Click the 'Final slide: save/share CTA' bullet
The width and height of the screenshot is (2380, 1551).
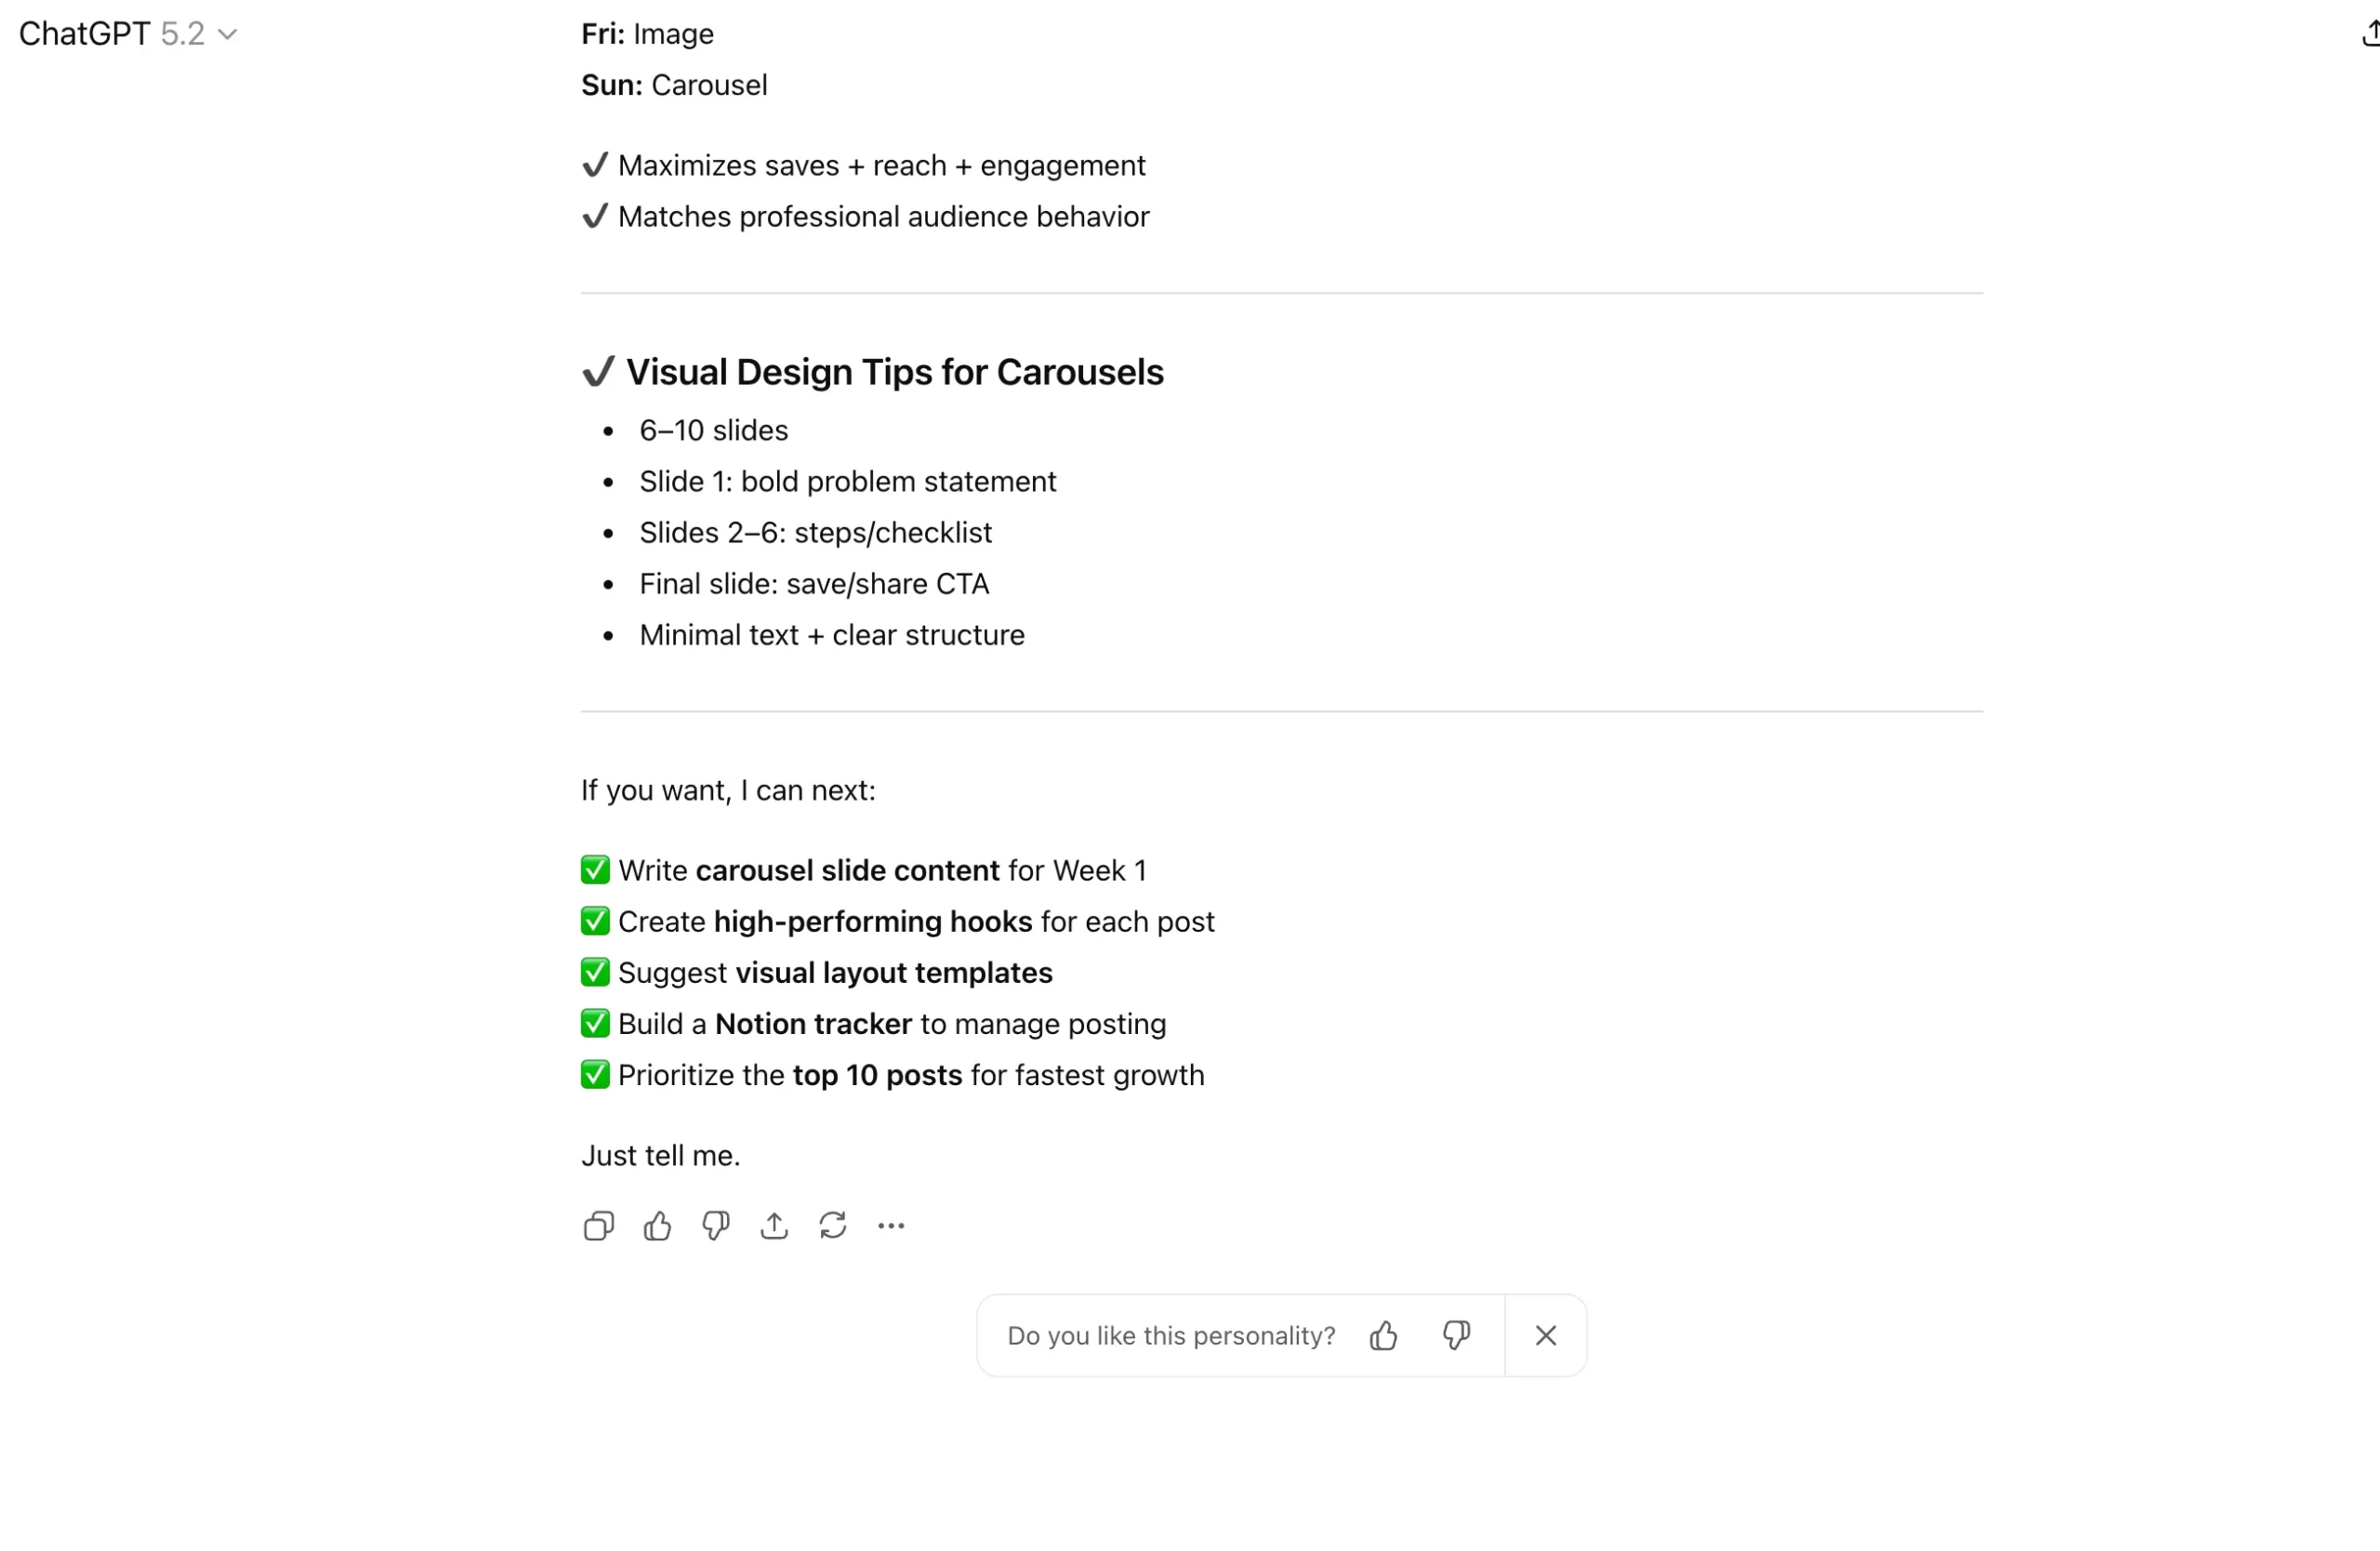(814, 584)
